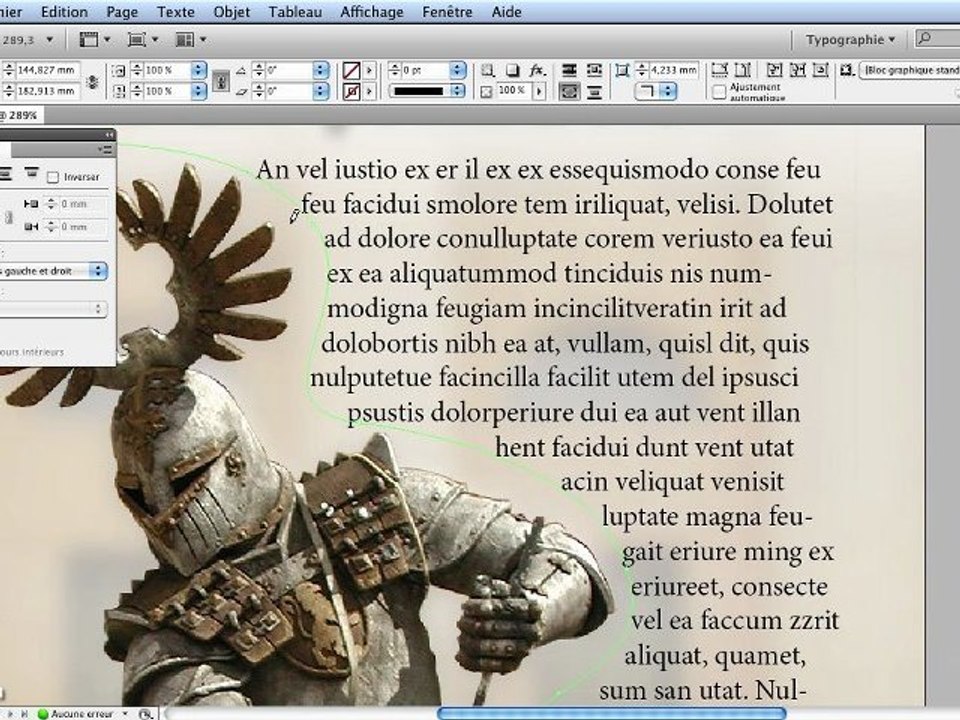Click the horizontal scrollbar thumb
Screen dimensions: 960x720
612,713
